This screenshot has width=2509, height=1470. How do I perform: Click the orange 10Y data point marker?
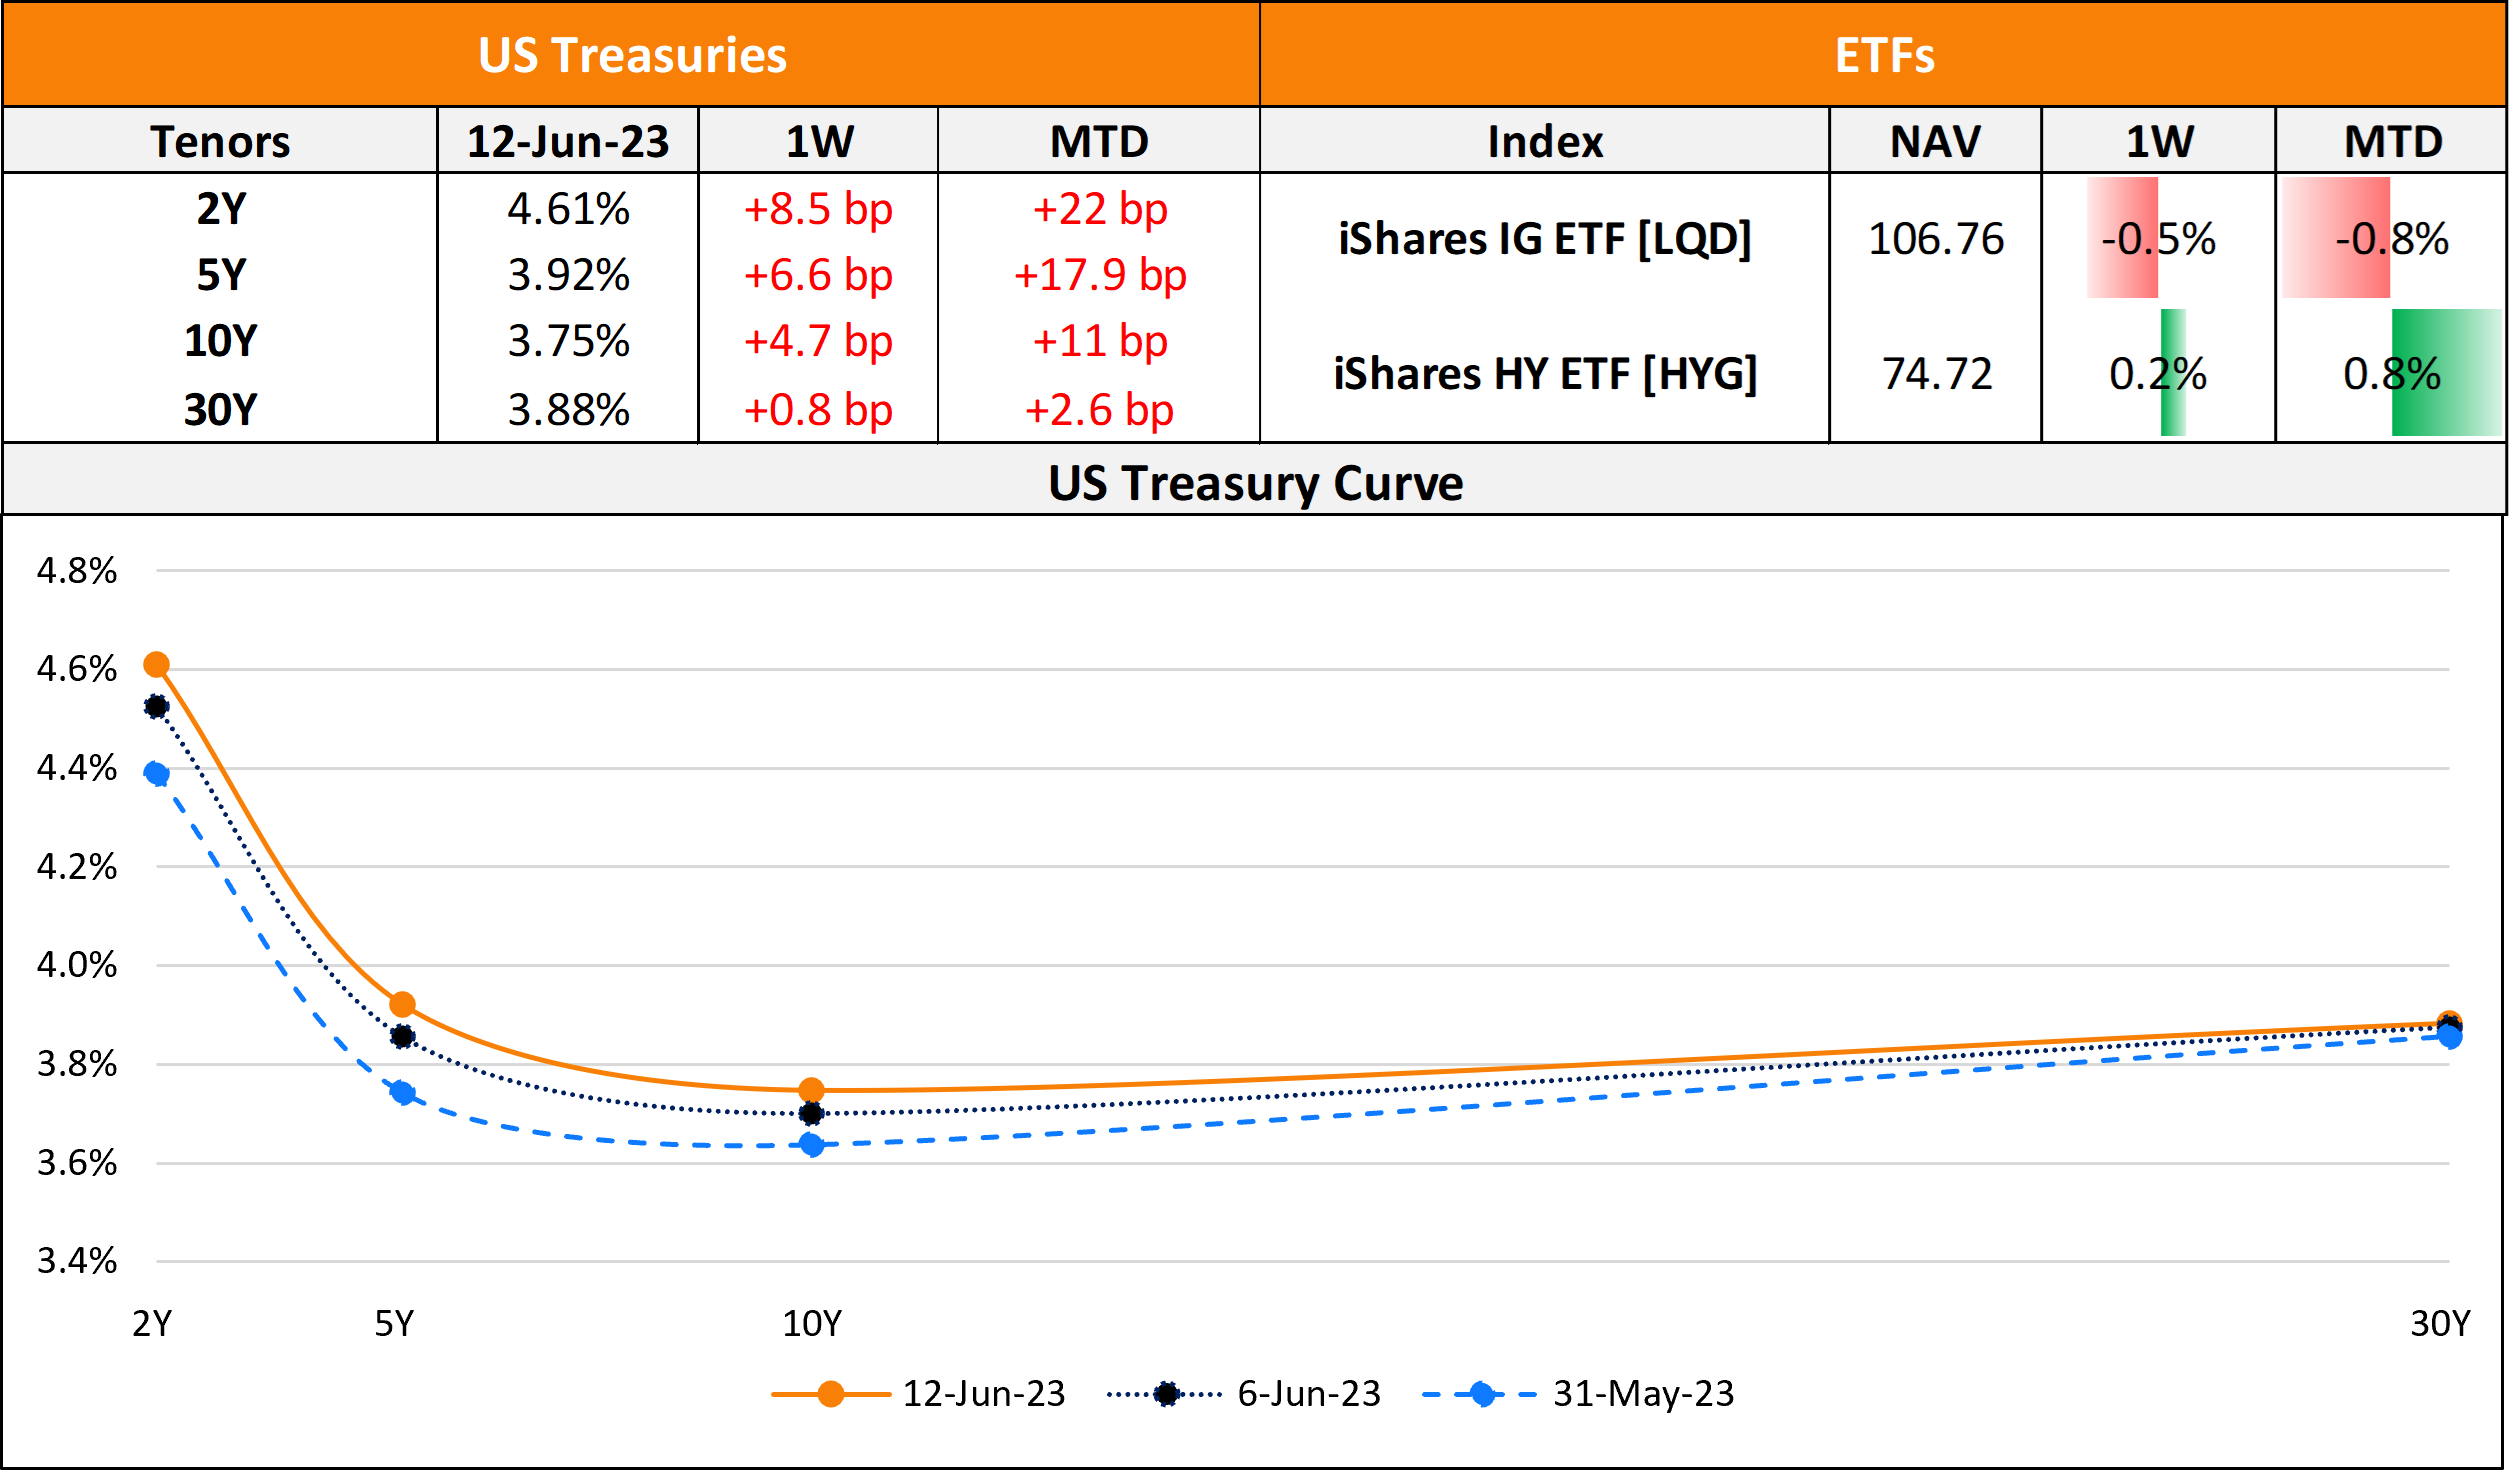[812, 1090]
